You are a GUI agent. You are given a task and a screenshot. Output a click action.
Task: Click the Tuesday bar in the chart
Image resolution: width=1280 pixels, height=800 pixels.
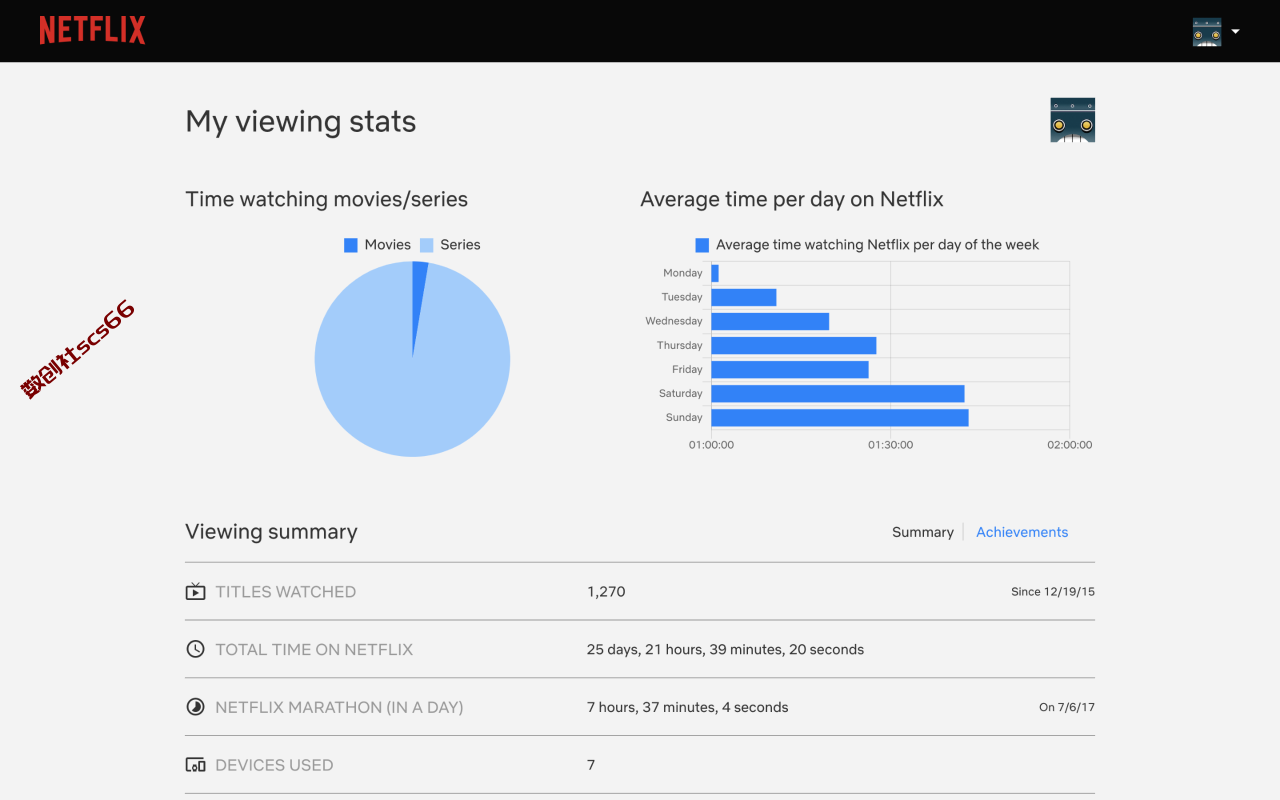[x=744, y=297]
